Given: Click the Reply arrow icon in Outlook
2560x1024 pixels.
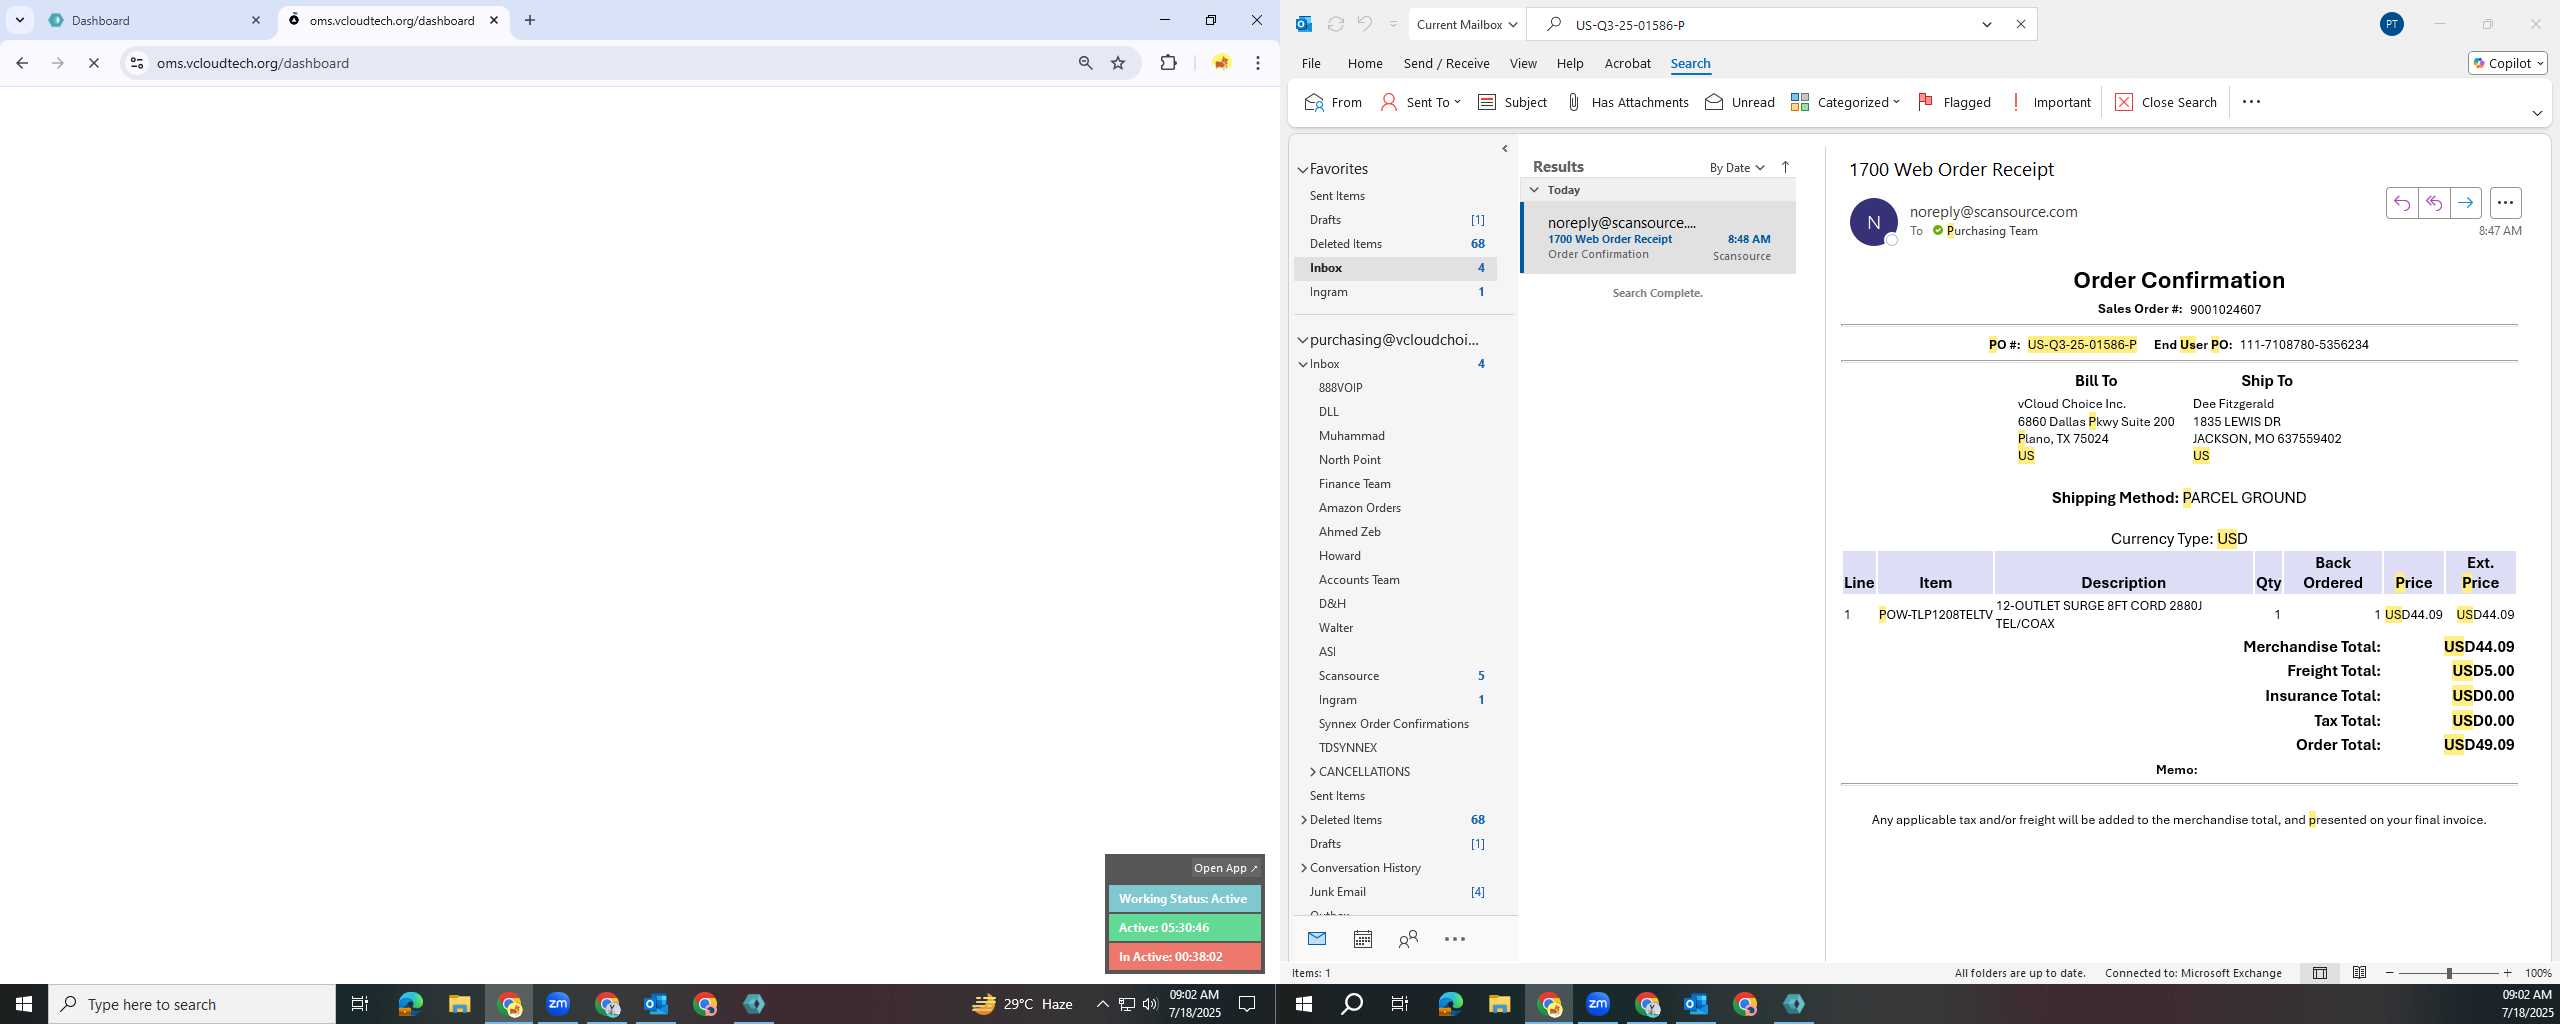Looking at the screenshot, I should pyautogui.click(x=2401, y=203).
